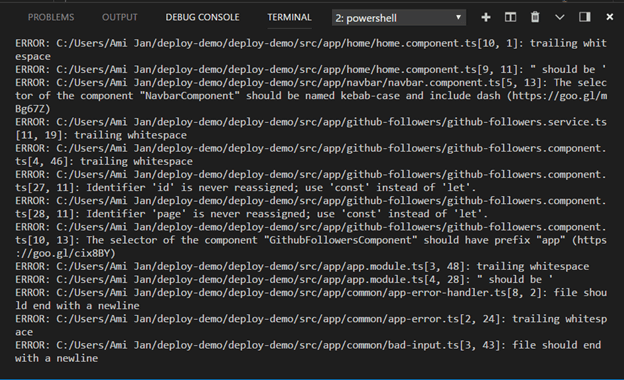Open the '2: powershell' terminal dropdown
The image size is (624, 380).
[x=399, y=18]
